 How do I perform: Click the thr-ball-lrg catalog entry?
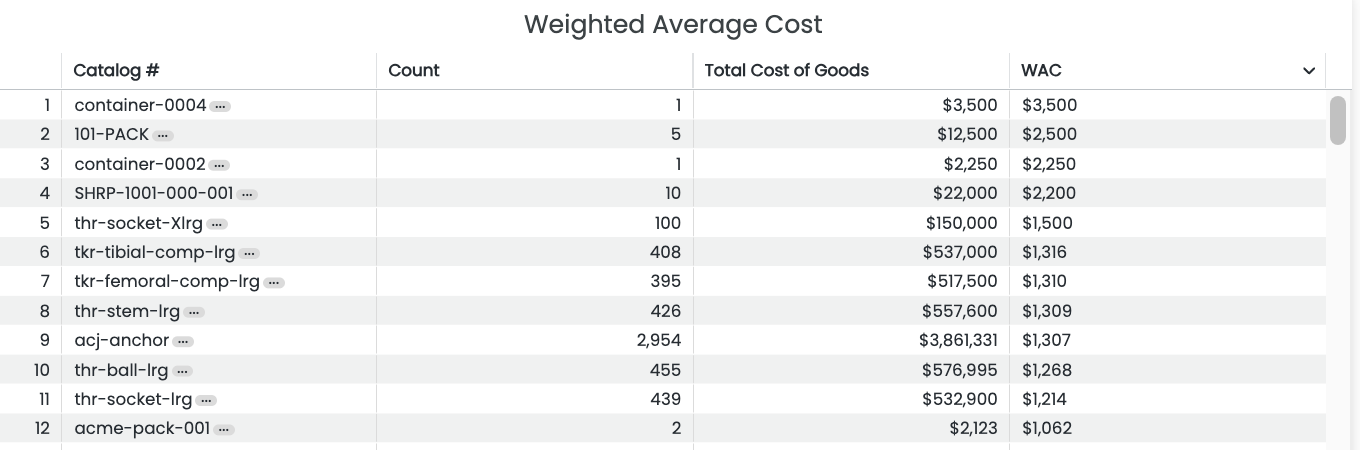point(121,370)
